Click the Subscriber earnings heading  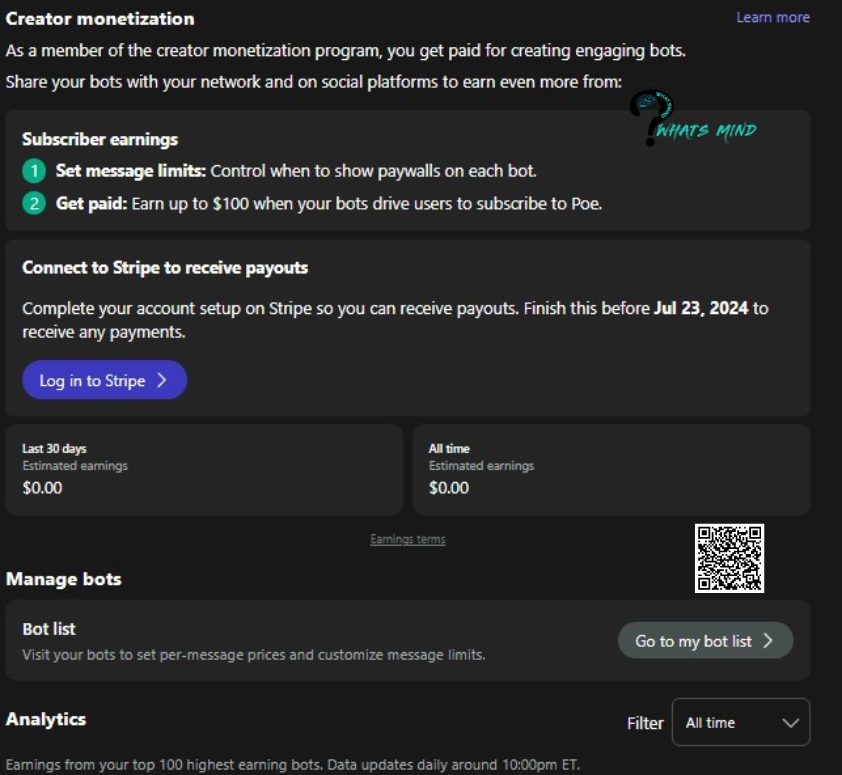(x=100, y=140)
